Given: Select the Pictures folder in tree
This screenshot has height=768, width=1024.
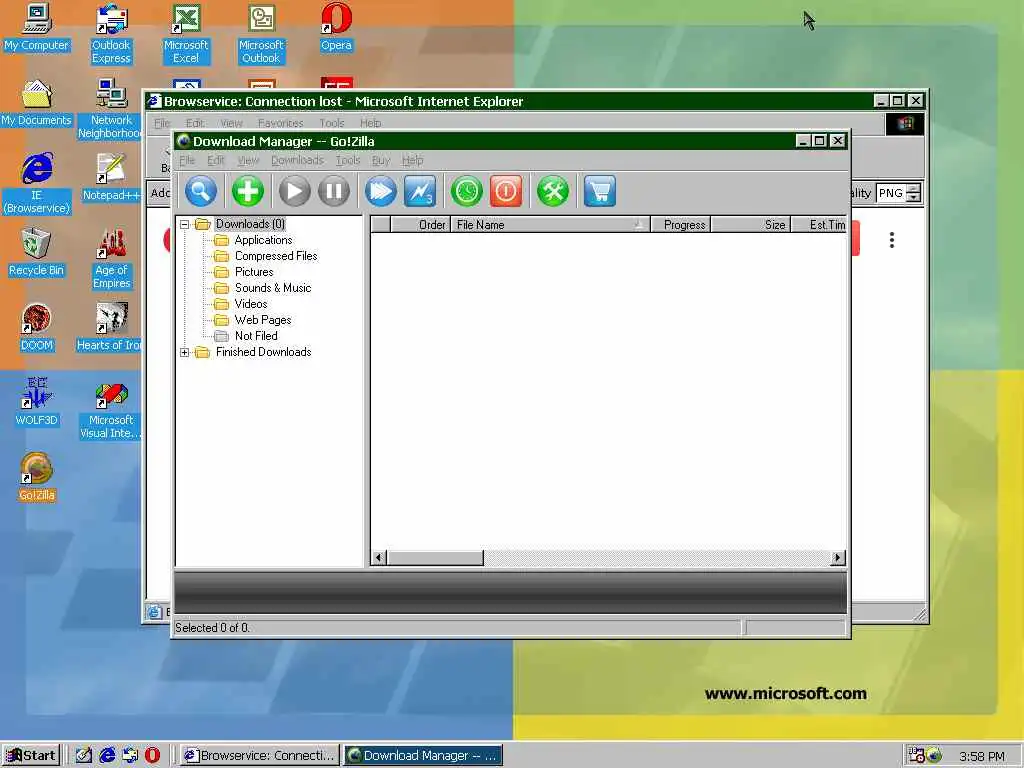Looking at the screenshot, I should coord(253,272).
